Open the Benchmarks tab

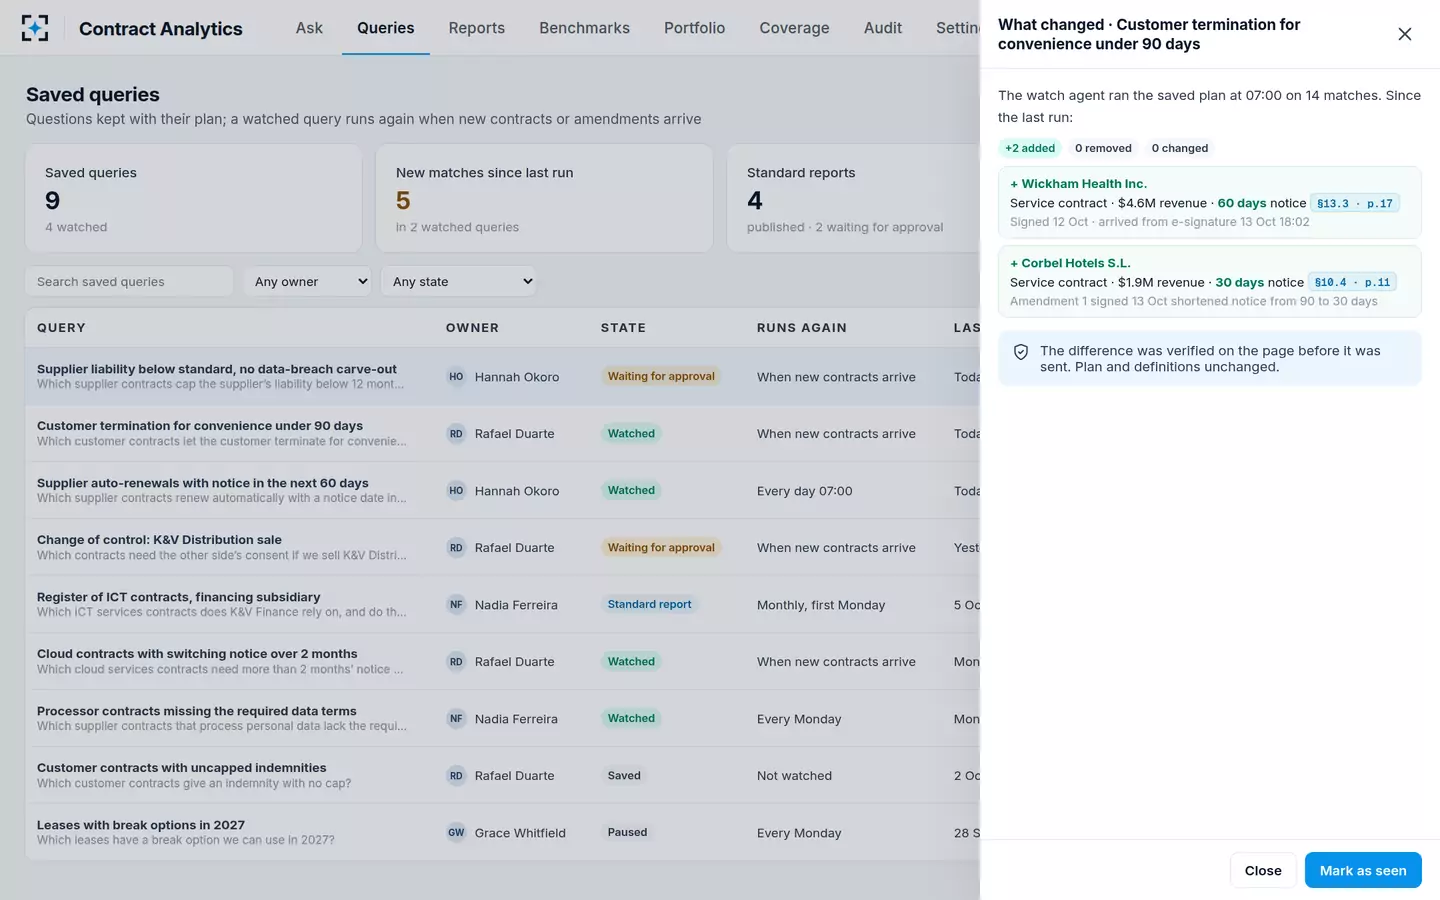(x=585, y=28)
